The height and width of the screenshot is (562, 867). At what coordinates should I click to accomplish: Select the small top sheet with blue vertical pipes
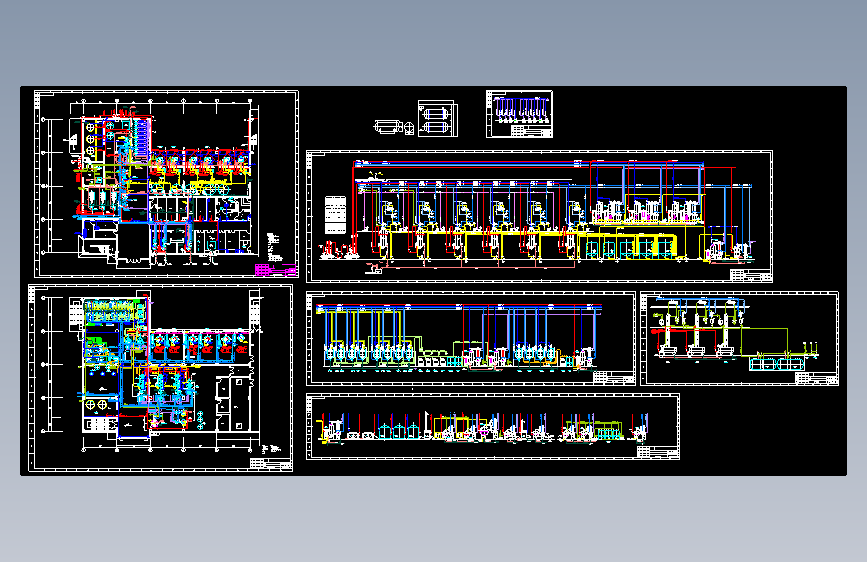pos(519,114)
